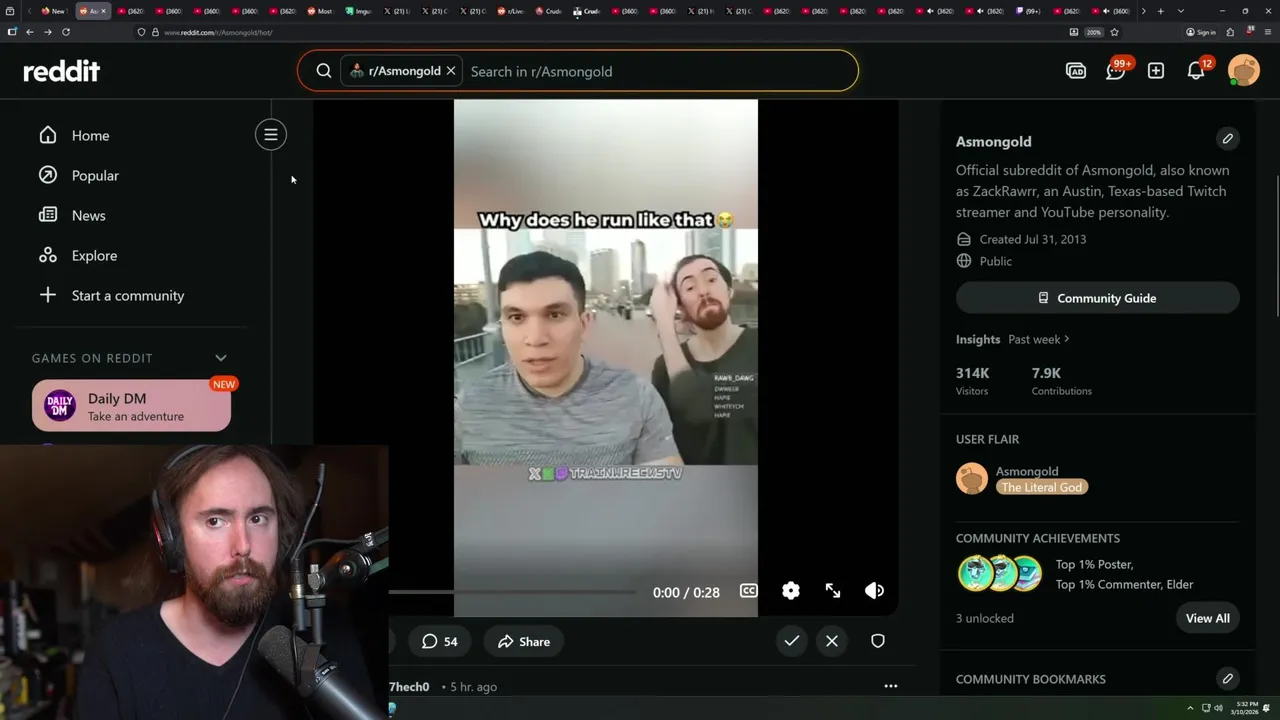
Task: Click the Create post plus icon
Action: click(1156, 71)
